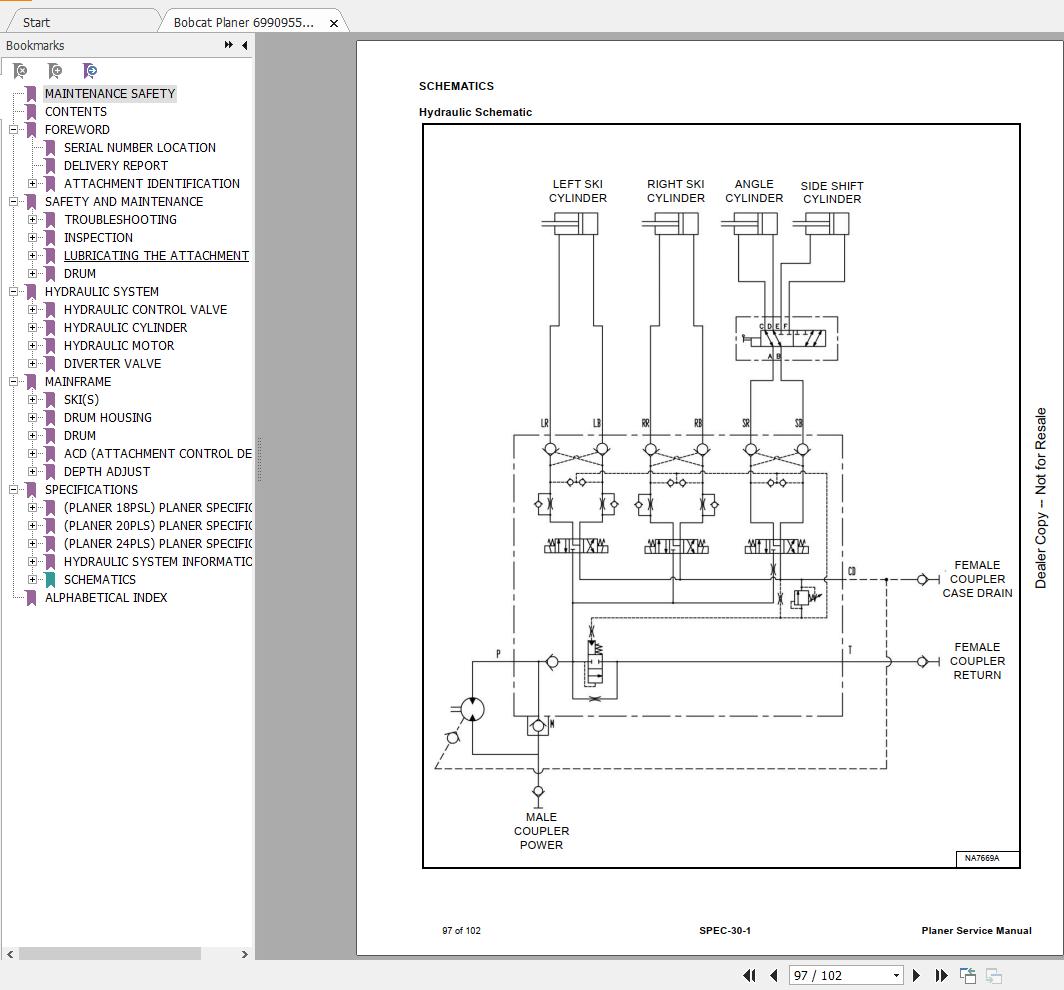Click the double-arrow Bookmarks options button
The width and height of the screenshot is (1064, 990).
point(229,45)
